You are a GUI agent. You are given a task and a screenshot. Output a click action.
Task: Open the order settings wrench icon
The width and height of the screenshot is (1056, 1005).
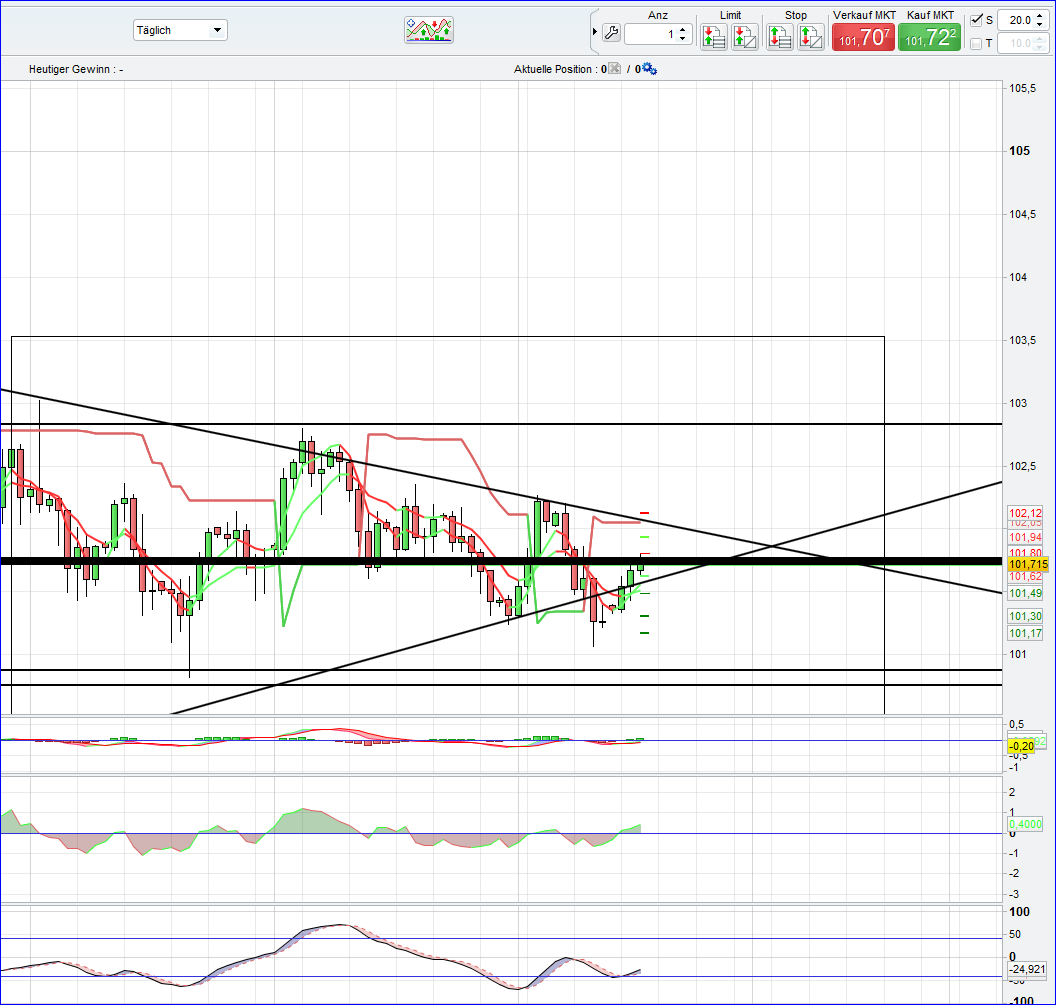611,32
